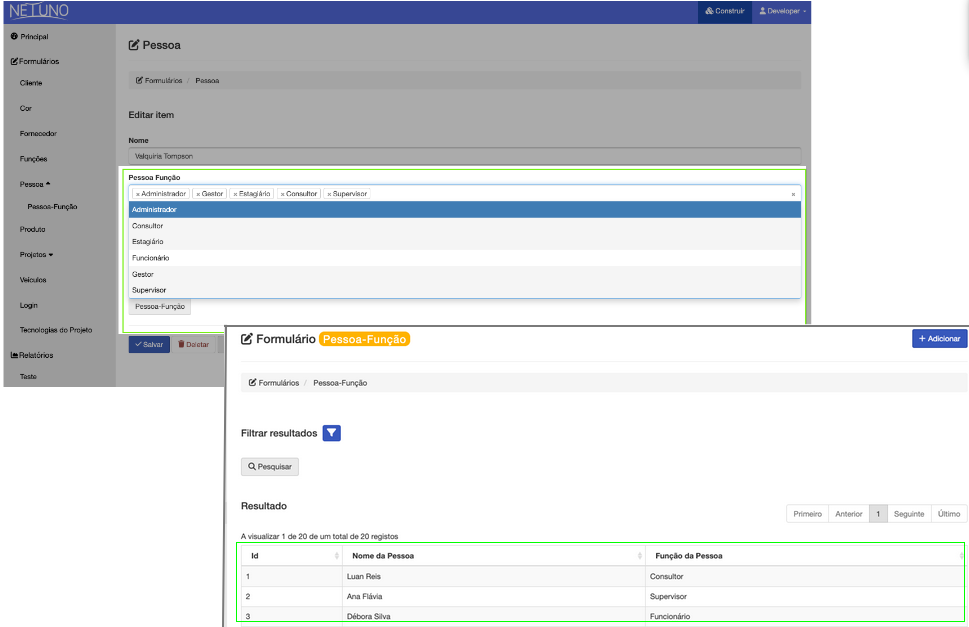
Task: Sort table by Id column arrows
Action: click(x=335, y=556)
